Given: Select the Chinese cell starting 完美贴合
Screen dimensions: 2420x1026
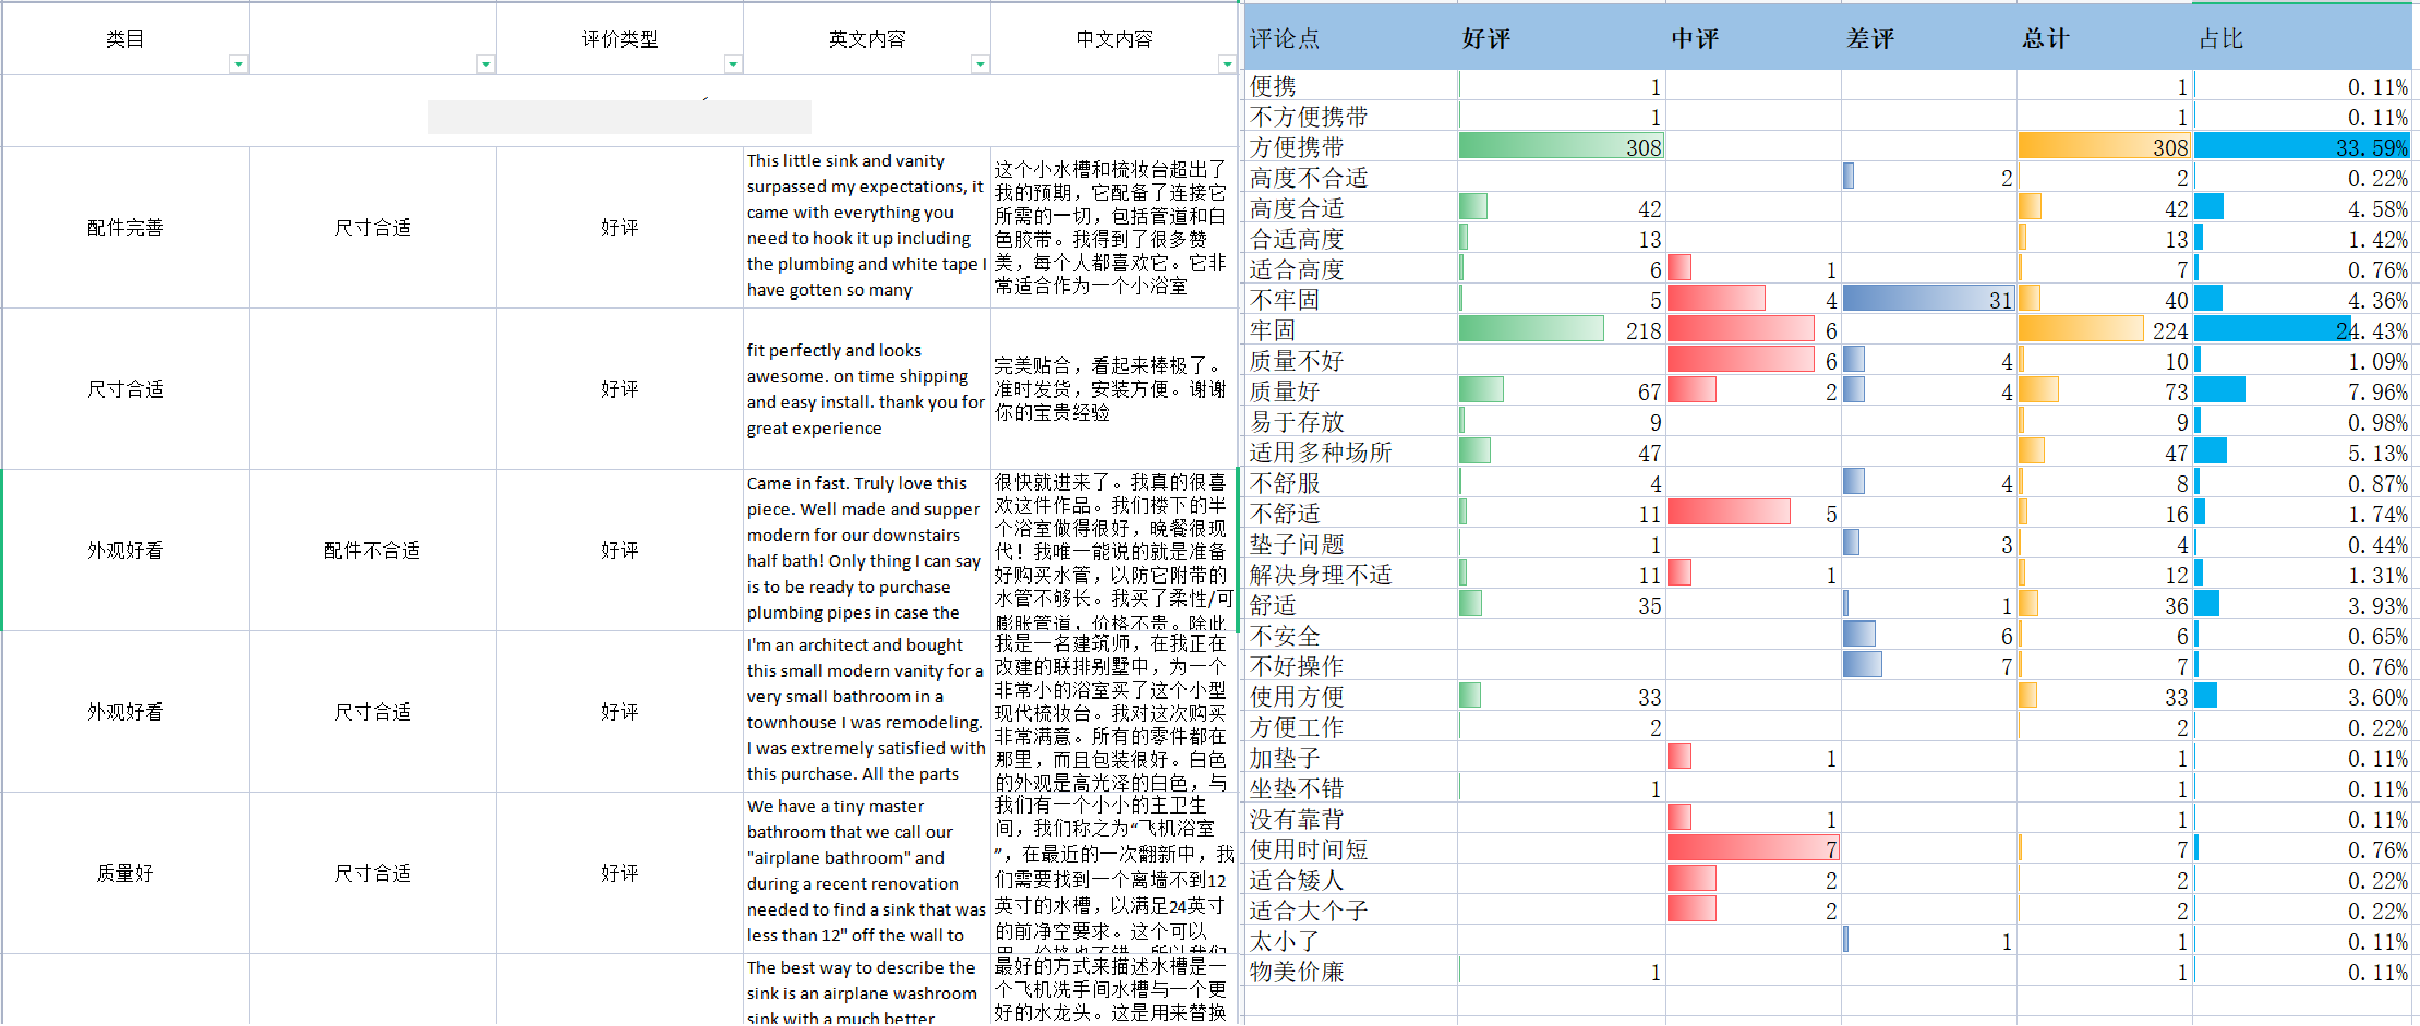Looking at the screenshot, I should [x=1114, y=389].
